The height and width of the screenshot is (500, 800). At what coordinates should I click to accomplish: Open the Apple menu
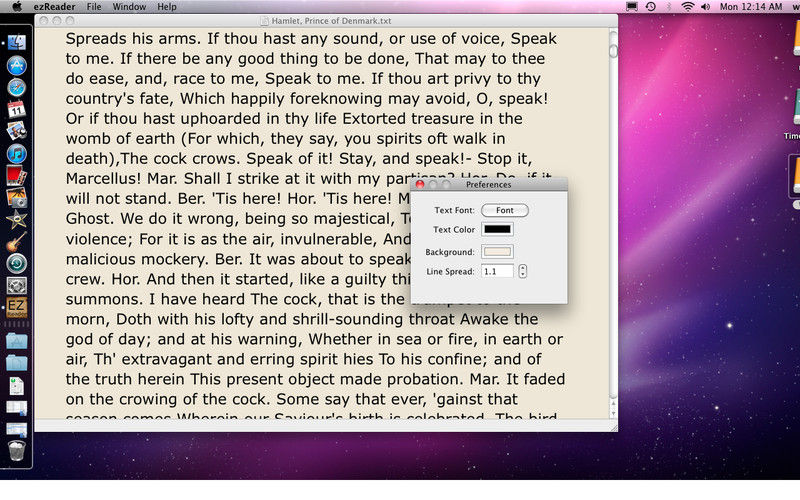pos(16,7)
